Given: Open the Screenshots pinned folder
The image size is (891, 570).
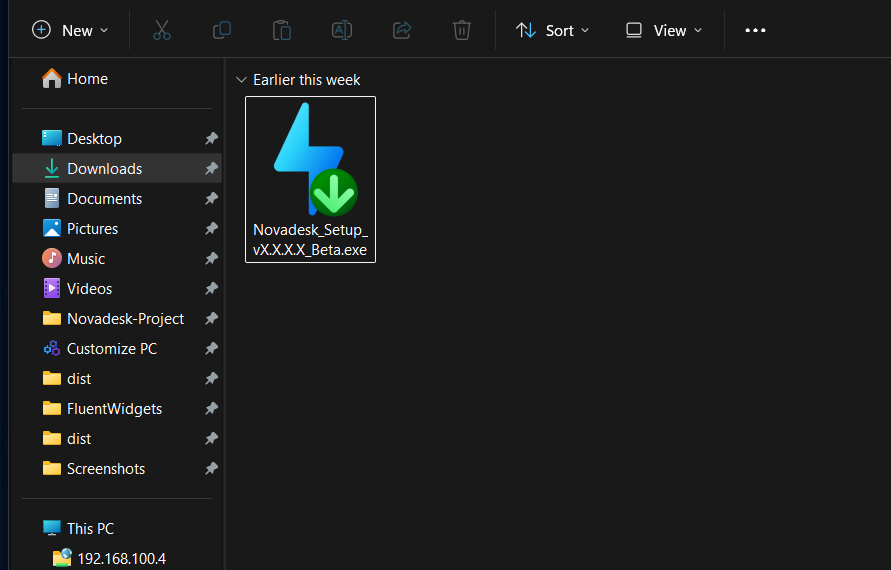Looking at the screenshot, I should click(117, 469).
